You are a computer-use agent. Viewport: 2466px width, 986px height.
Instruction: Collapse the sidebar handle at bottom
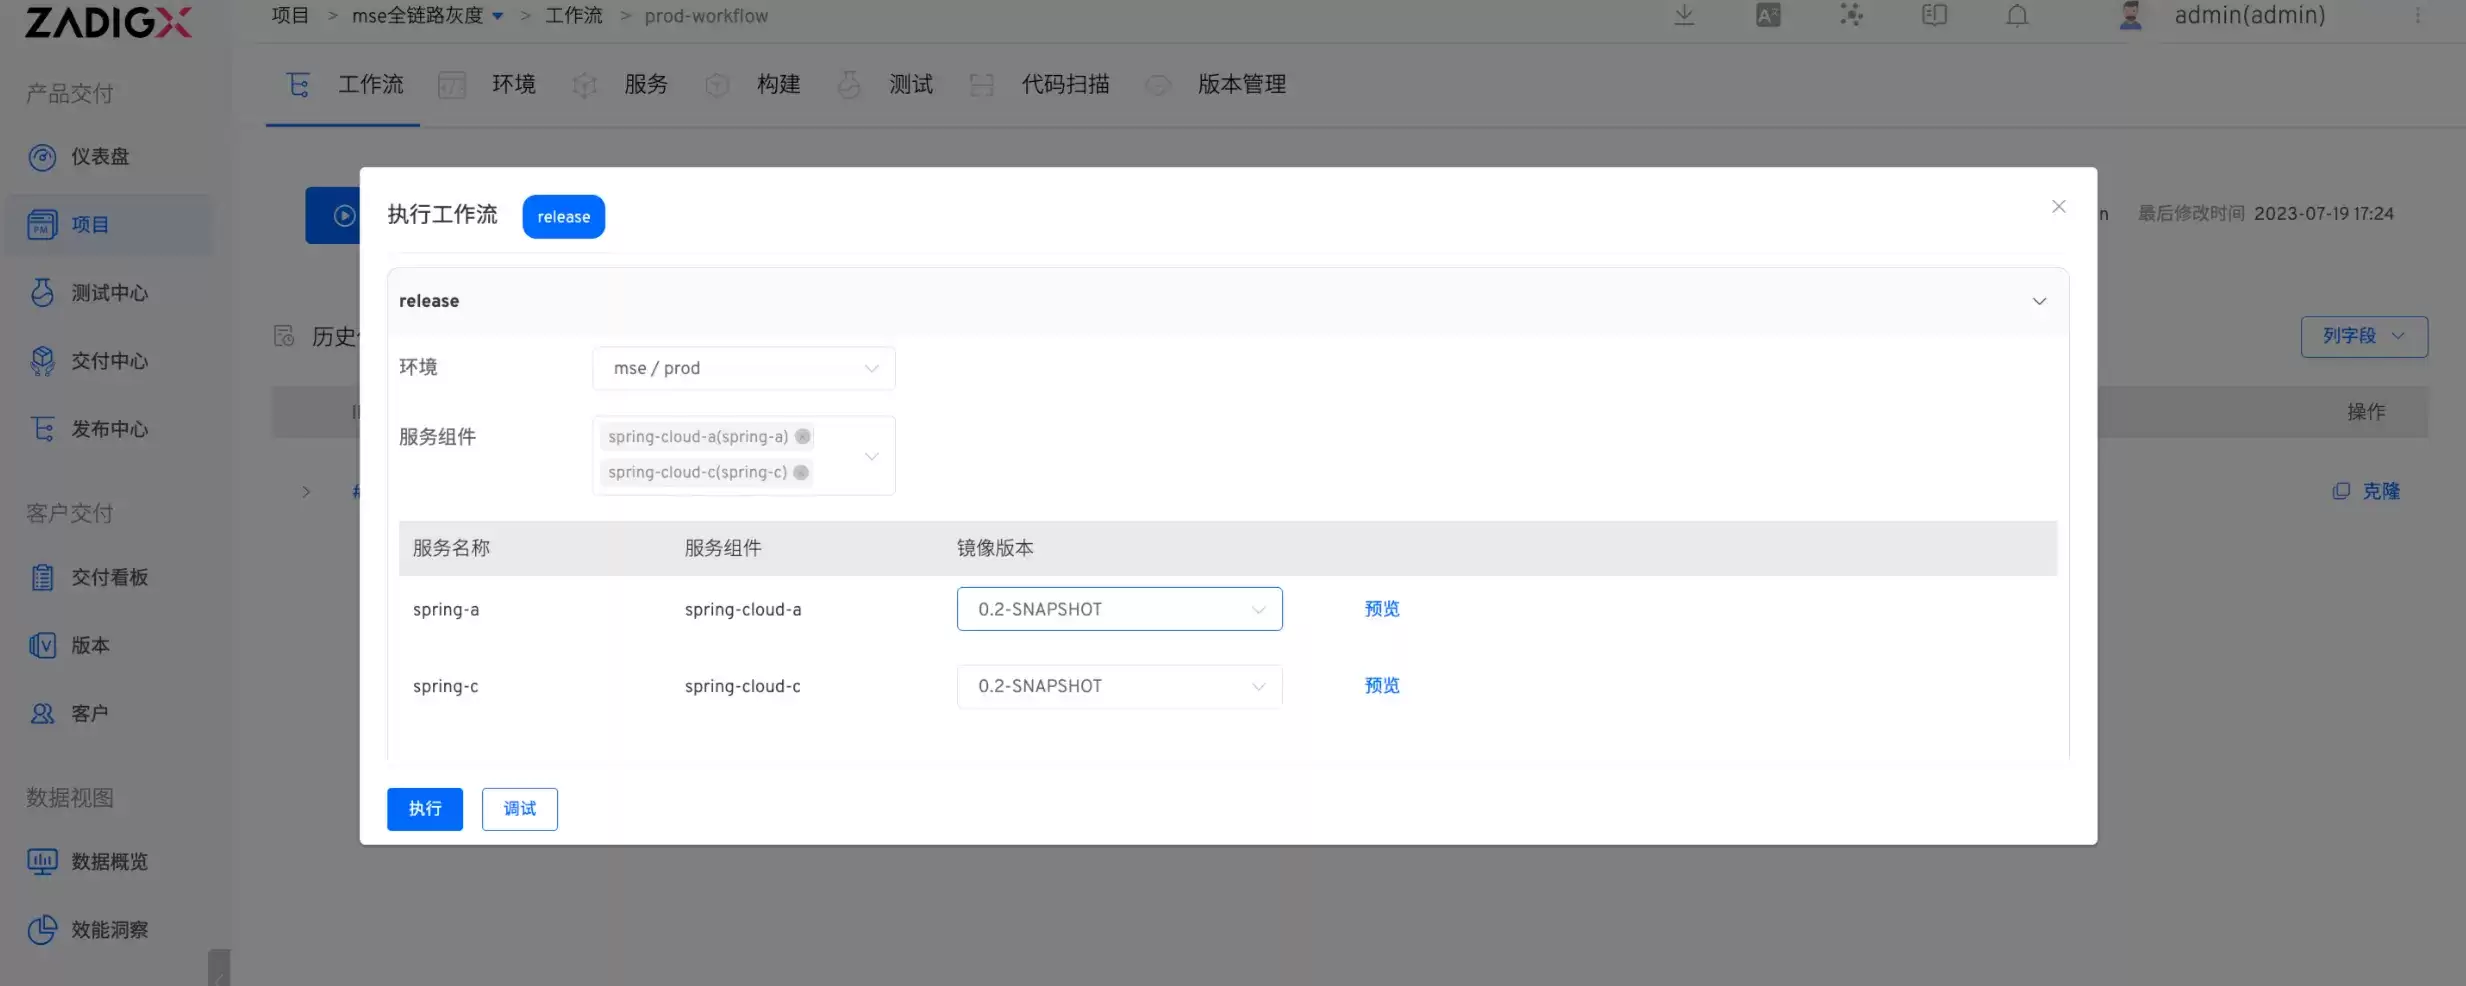(218, 968)
